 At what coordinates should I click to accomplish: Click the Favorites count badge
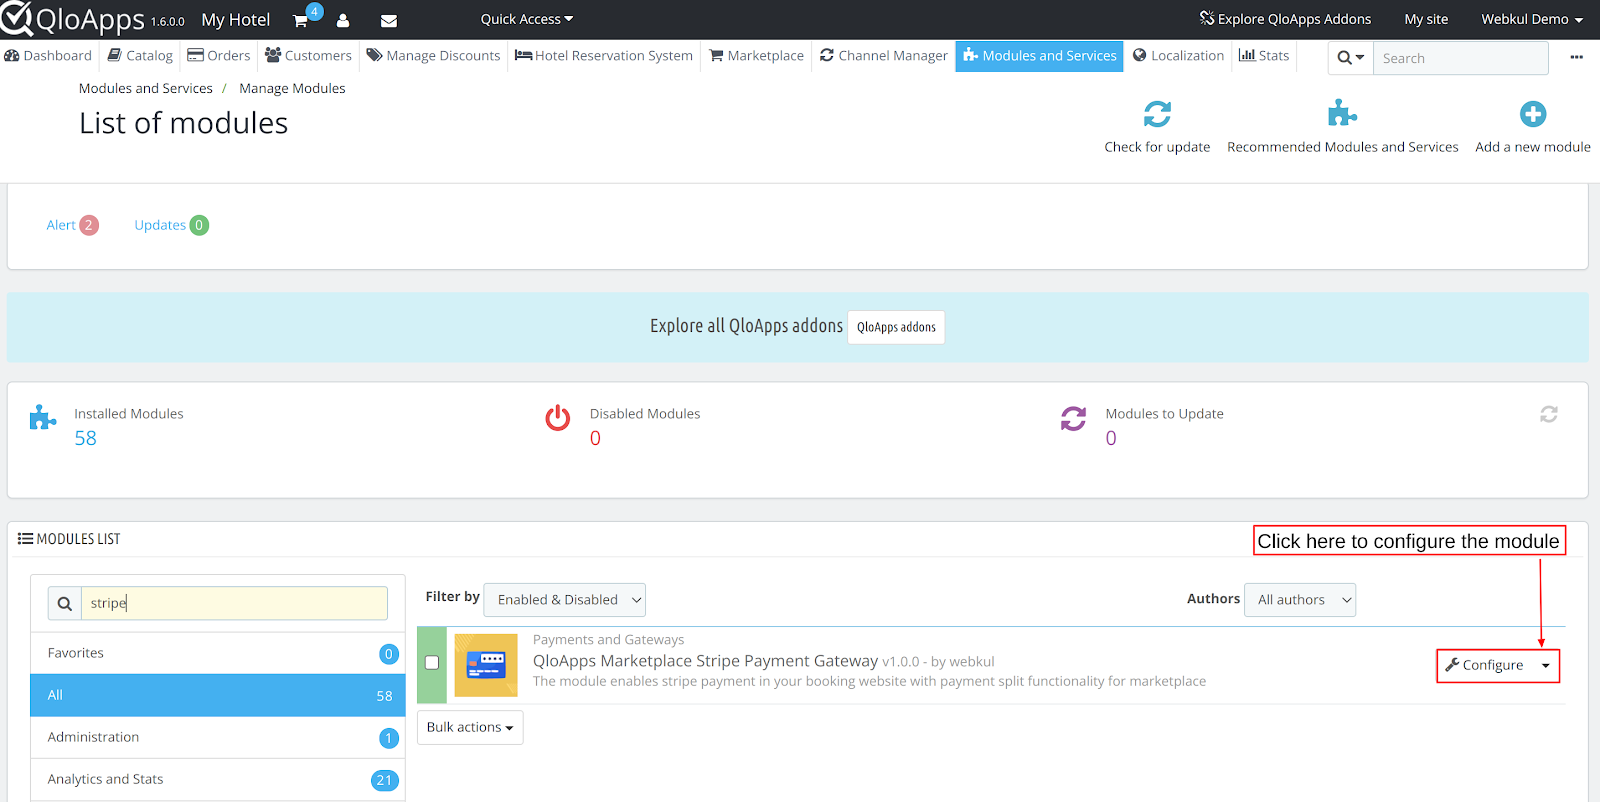tap(389, 654)
